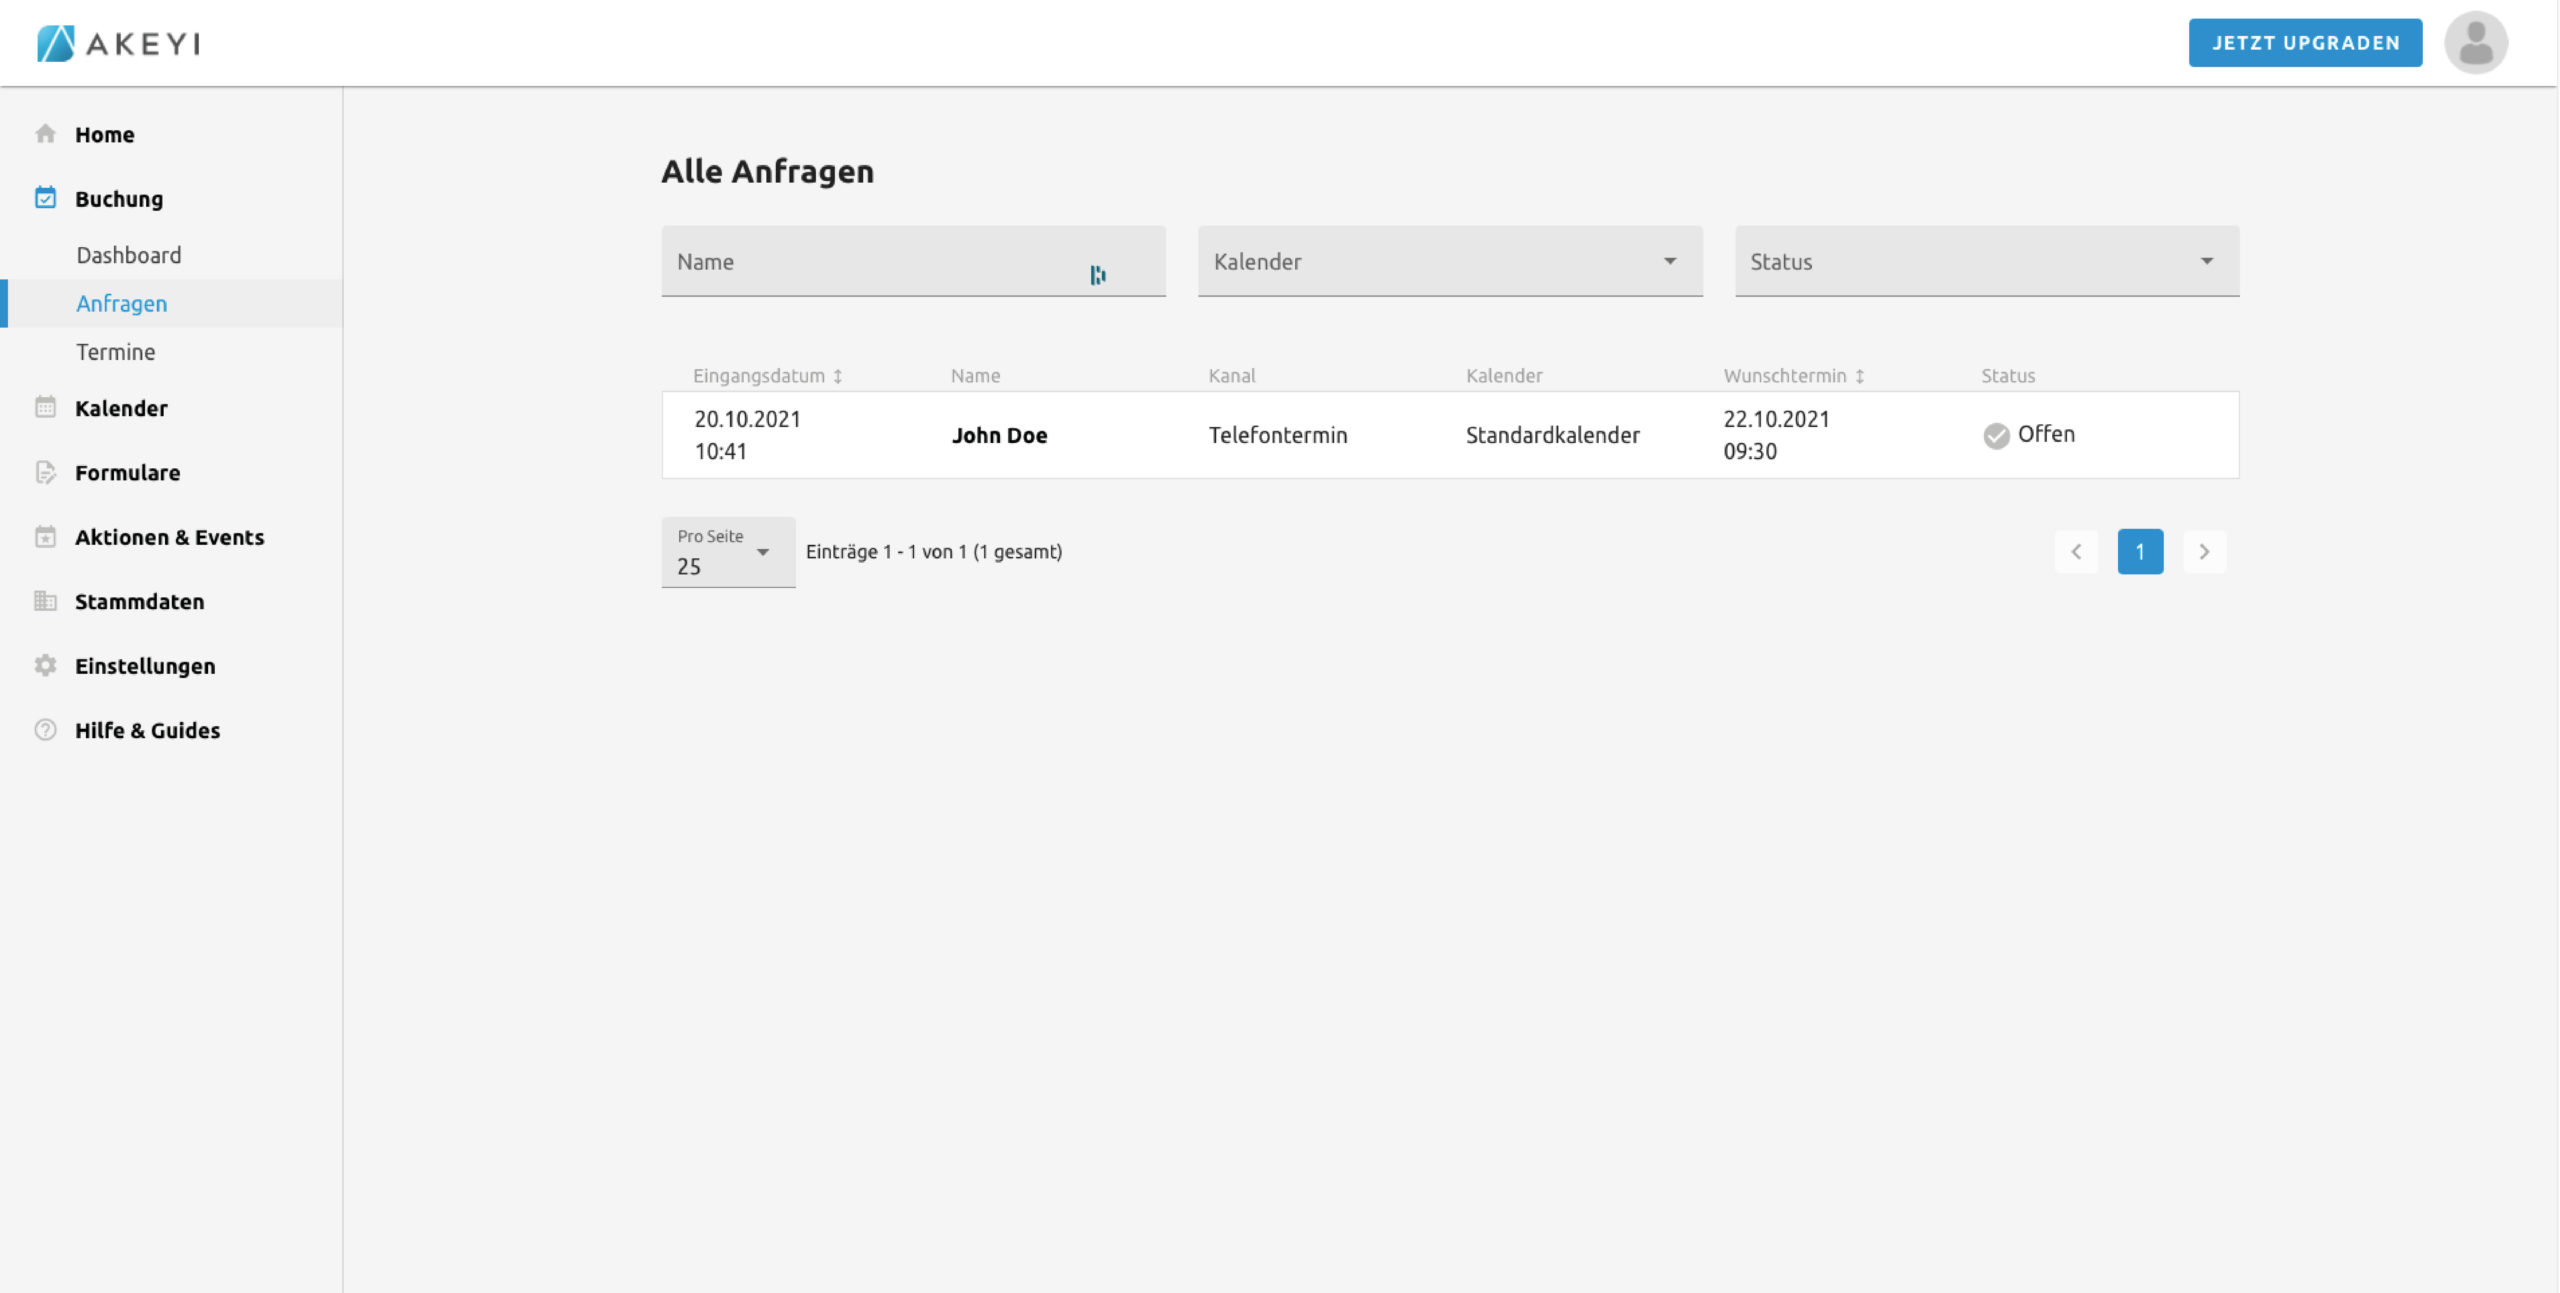Image resolution: width=2560 pixels, height=1293 pixels.
Task: Click the Einstellungen gear icon
Action: (45, 665)
